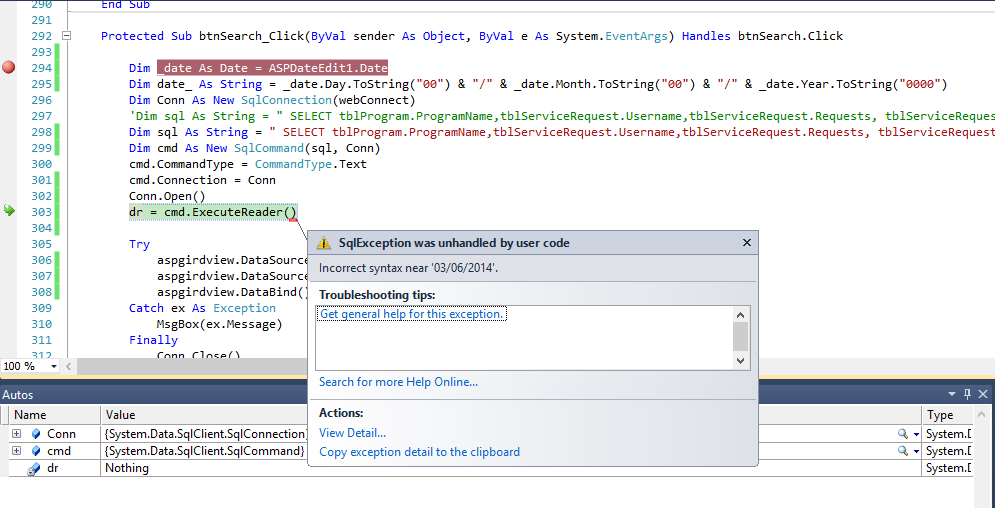995x508 pixels.
Task: Click the warning icon in exception dialog
Action: (324, 243)
